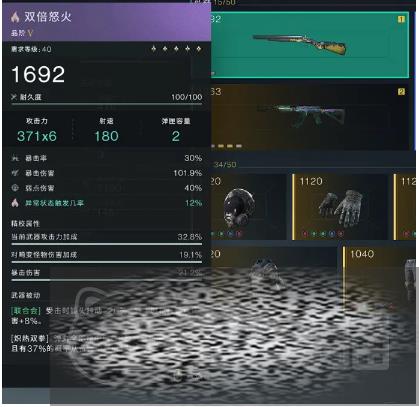Image resolution: width=419 pixels, height=407 pixels.
Task: Click the 暴击伤害 crit damage stat icon
Action: tap(15, 173)
